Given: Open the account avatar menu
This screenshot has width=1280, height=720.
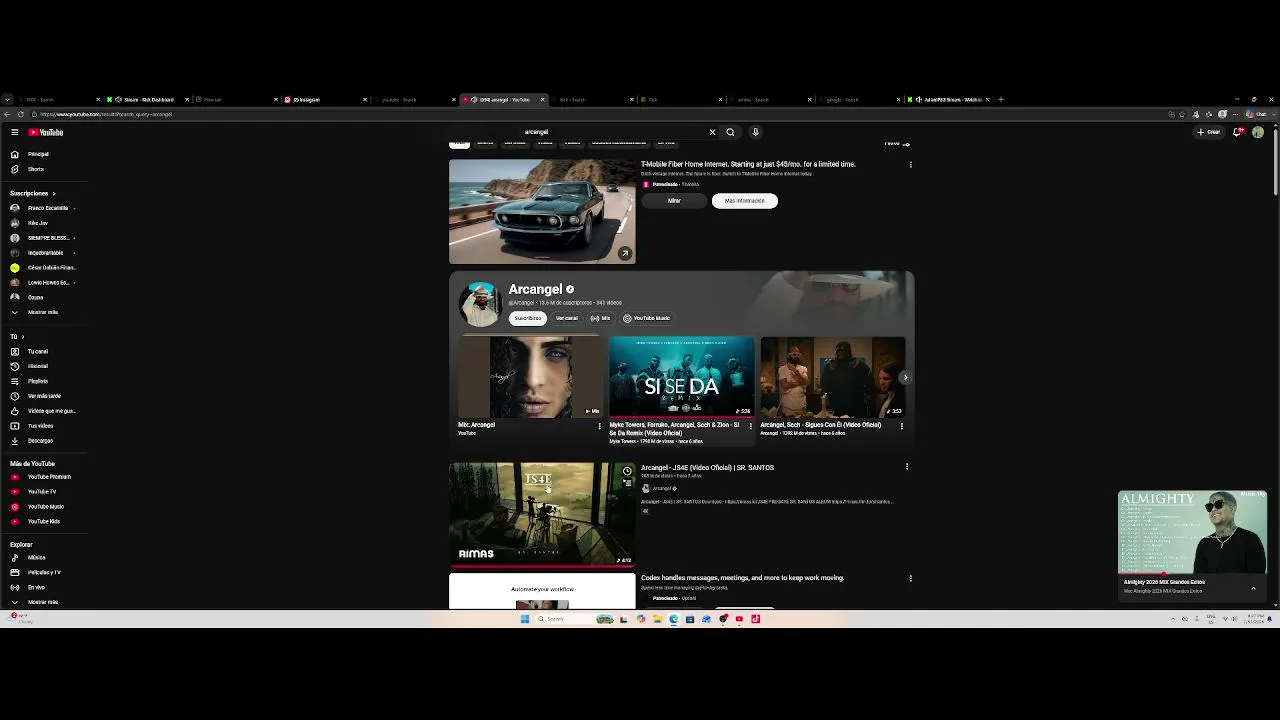Looking at the screenshot, I should click(1258, 132).
